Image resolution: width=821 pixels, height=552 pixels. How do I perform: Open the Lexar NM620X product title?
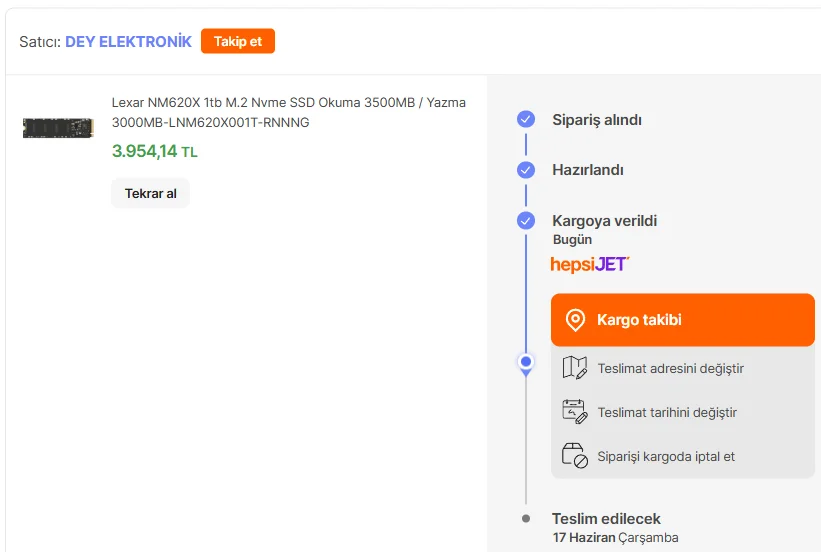289,112
